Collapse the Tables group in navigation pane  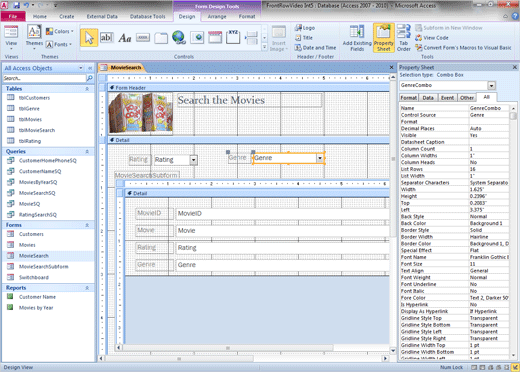click(x=87, y=89)
